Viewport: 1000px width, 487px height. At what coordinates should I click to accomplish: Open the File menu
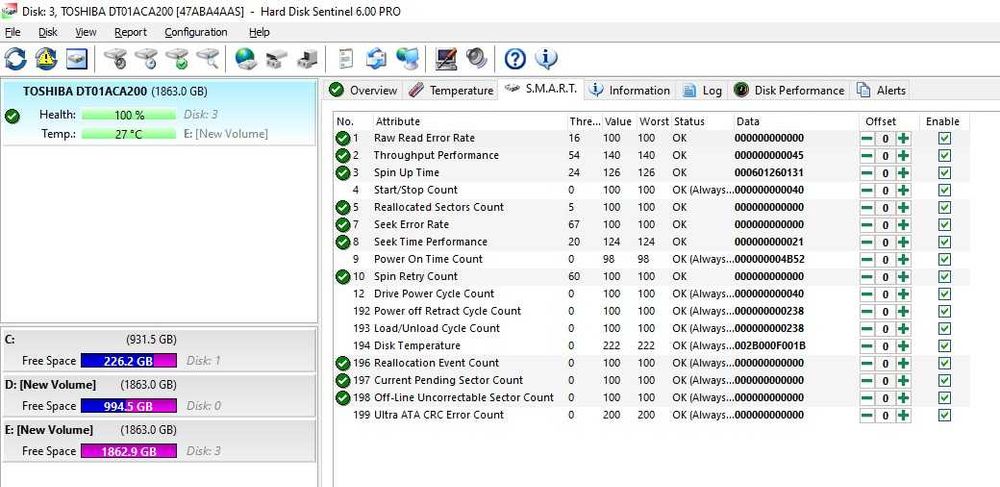pos(12,32)
